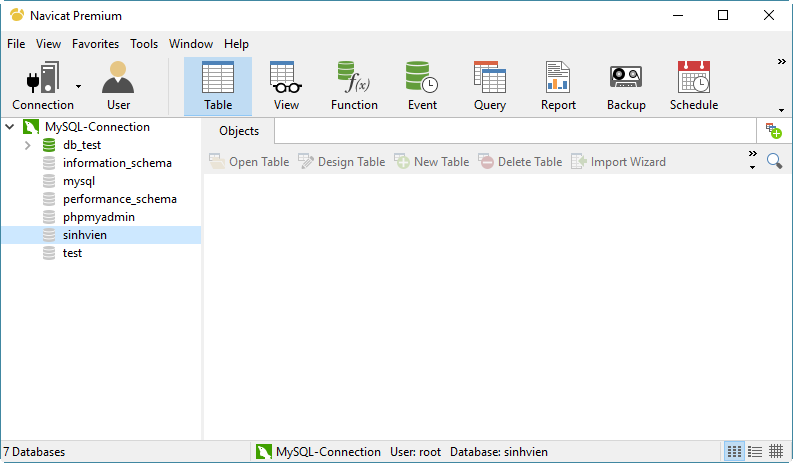Viewport: 793px width, 463px height.
Task: Show more object toolbar items chevron
Action: coord(753,154)
